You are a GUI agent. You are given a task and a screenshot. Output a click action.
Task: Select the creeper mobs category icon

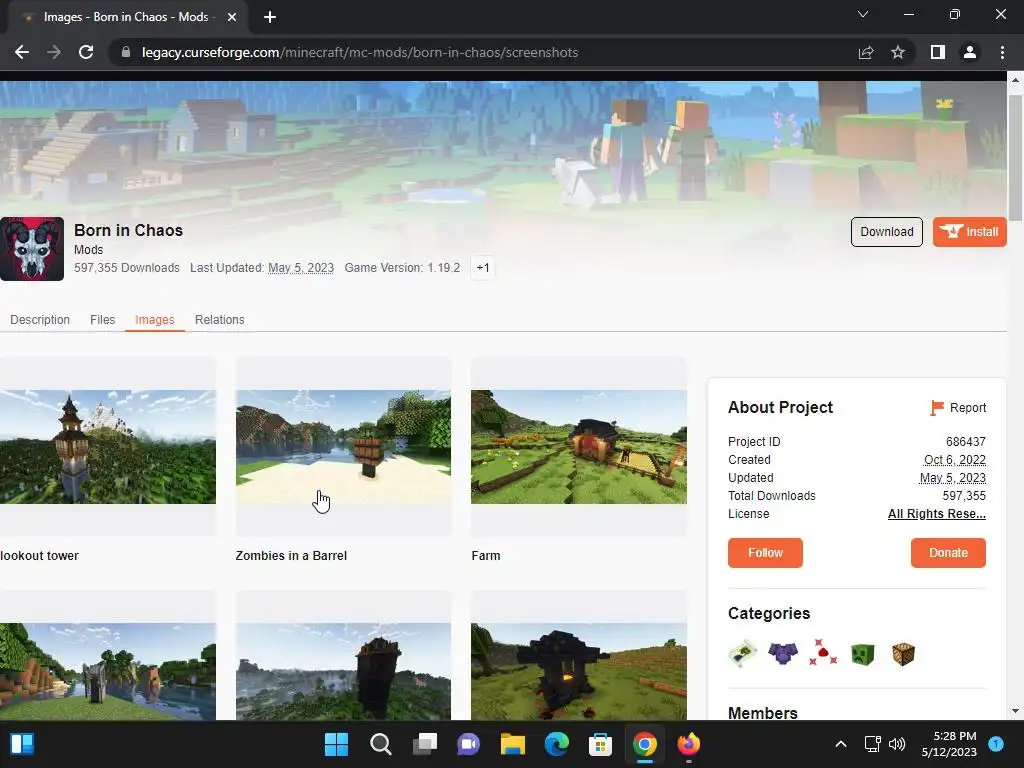[x=863, y=654]
